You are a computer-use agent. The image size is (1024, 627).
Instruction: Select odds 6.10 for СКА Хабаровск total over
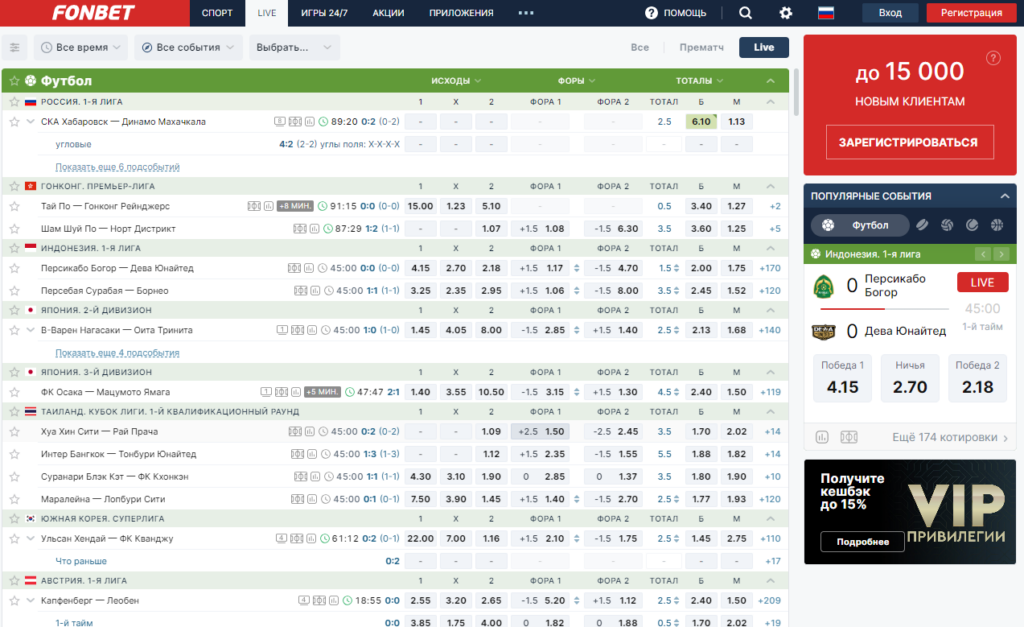coord(701,121)
